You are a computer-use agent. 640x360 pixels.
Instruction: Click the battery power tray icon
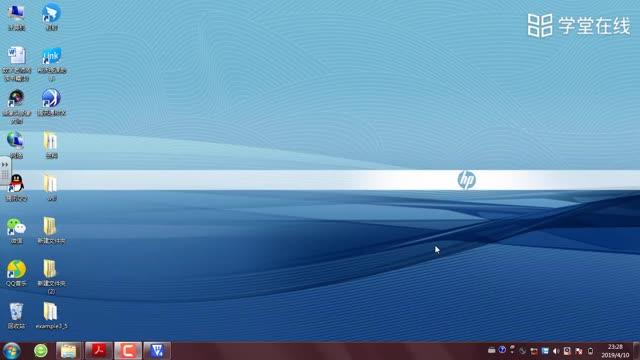tap(590, 351)
